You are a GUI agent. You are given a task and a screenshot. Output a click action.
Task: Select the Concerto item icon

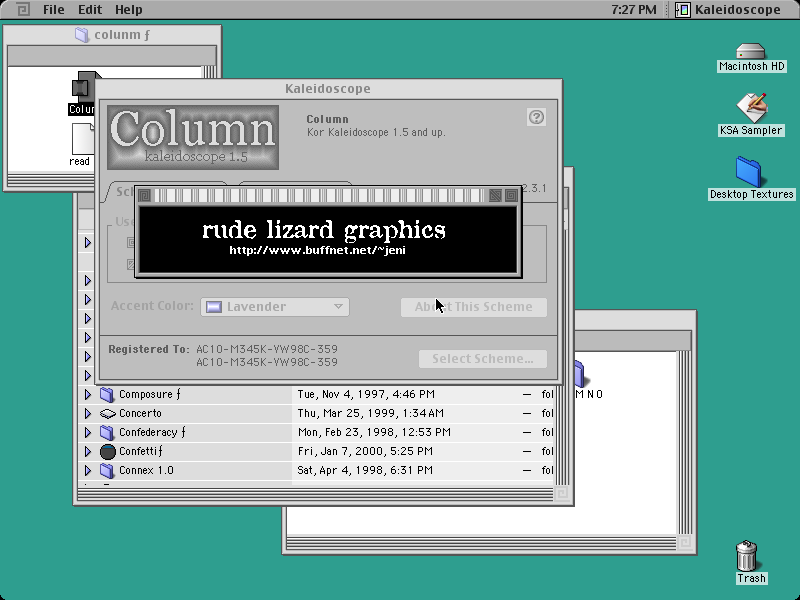108,413
